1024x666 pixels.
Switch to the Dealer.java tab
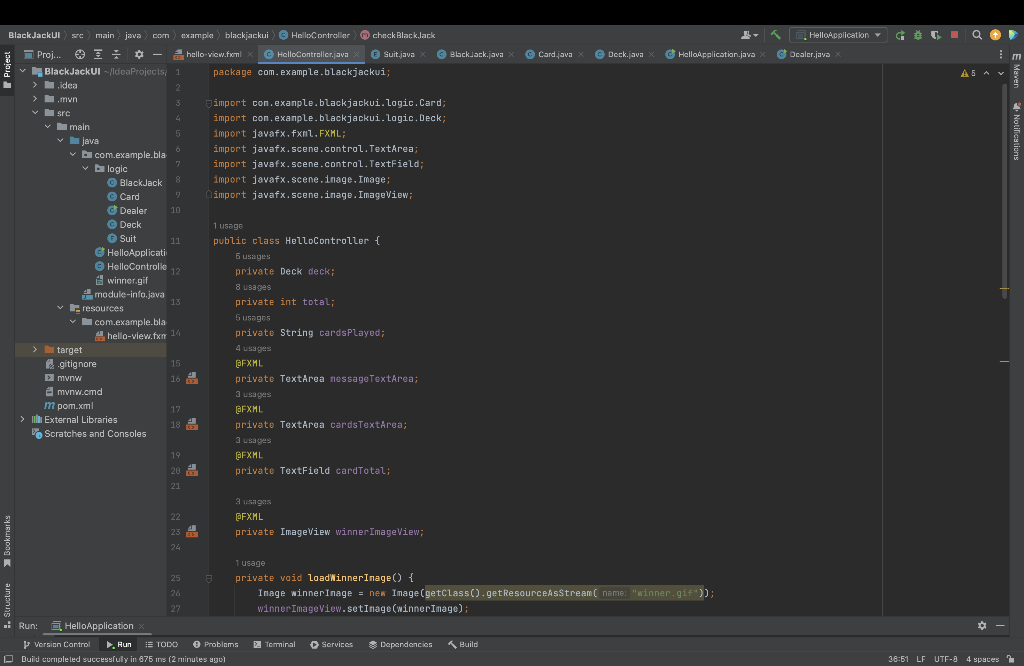click(809, 54)
